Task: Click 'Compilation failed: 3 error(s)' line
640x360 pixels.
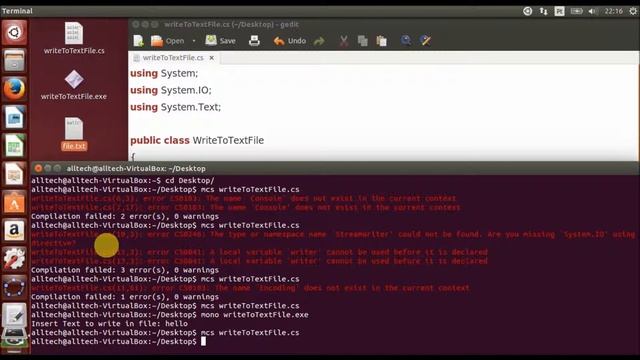Action: pyautogui.click(x=125, y=270)
